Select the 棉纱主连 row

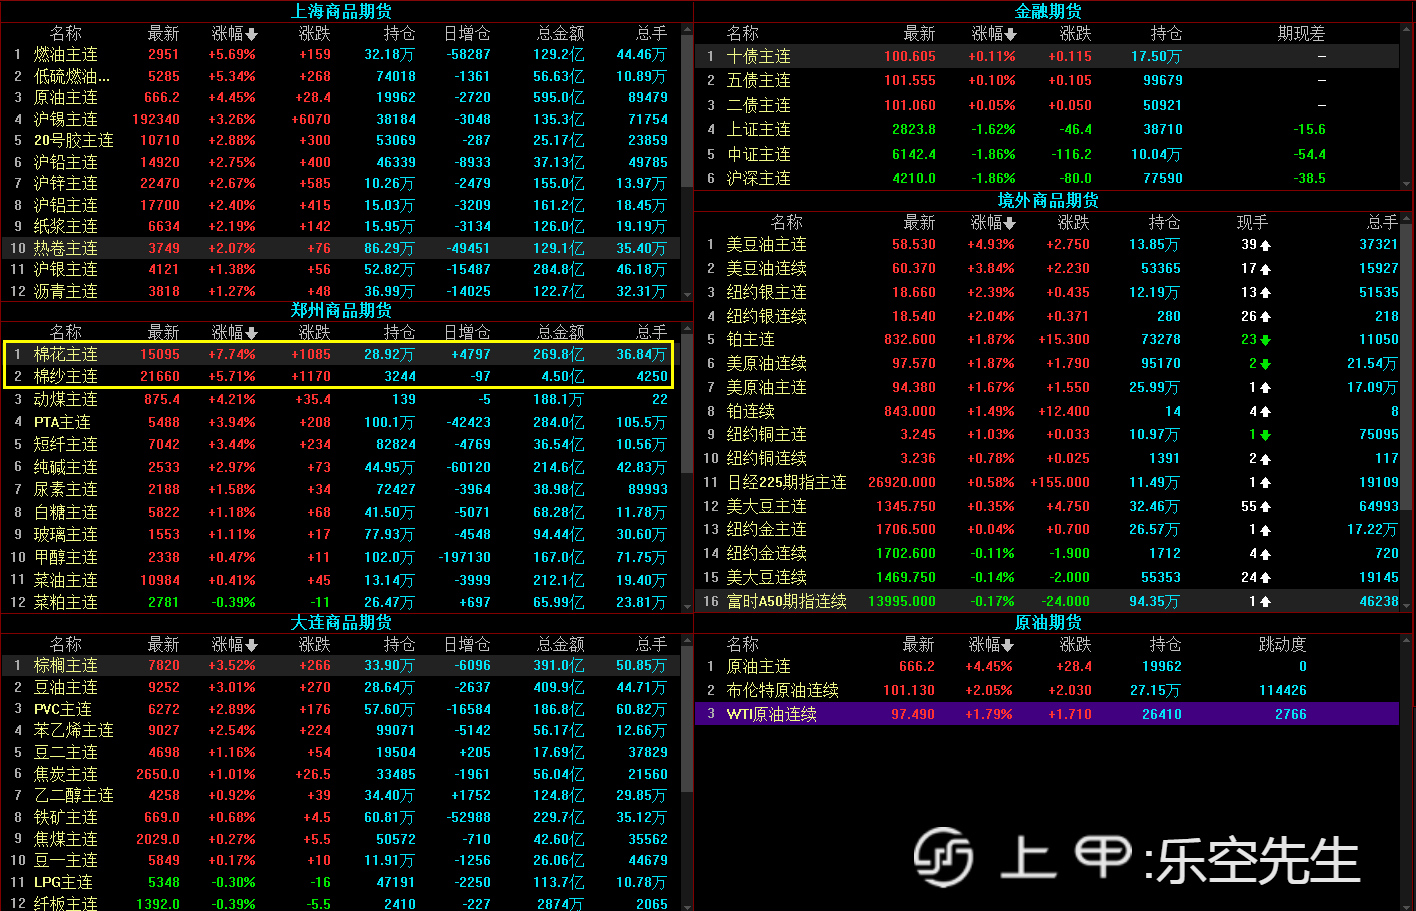pyautogui.click(x=341, y=376)
